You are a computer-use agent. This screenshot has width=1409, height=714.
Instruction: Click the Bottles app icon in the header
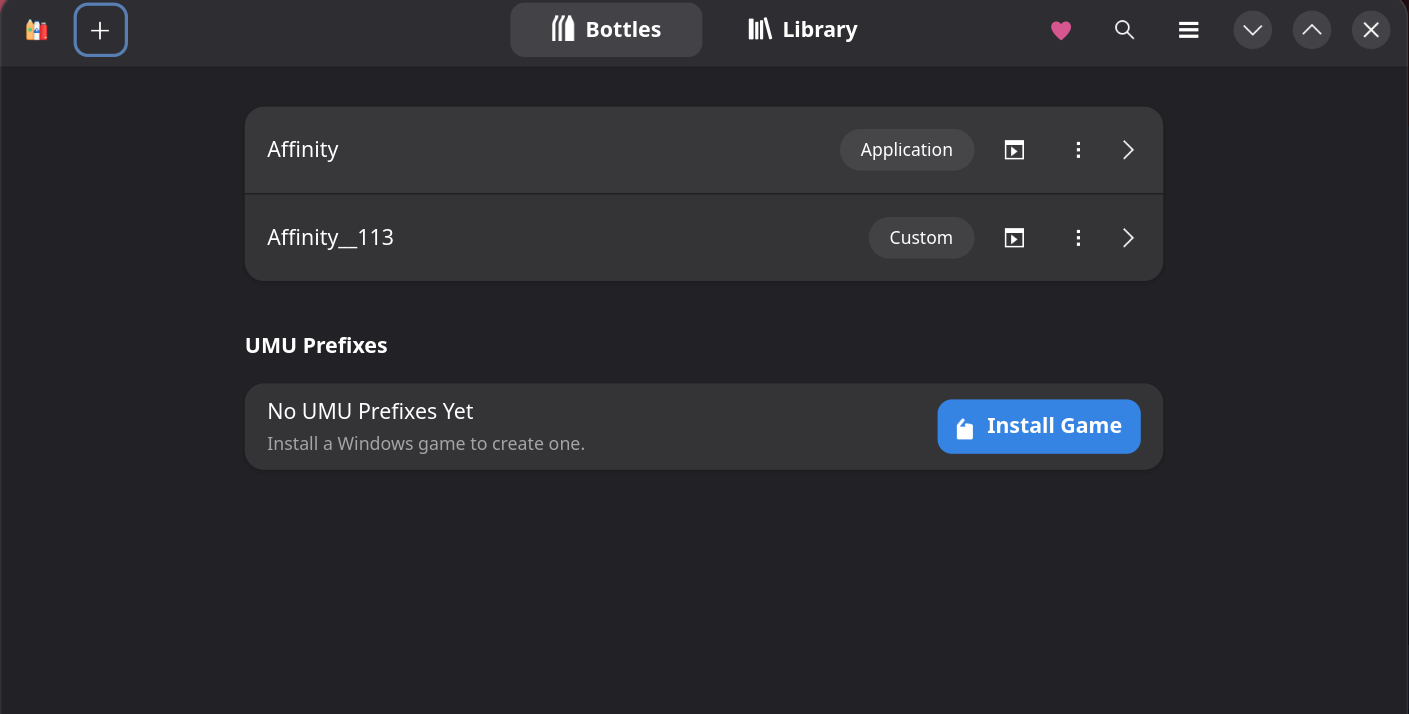coord(37,30)
